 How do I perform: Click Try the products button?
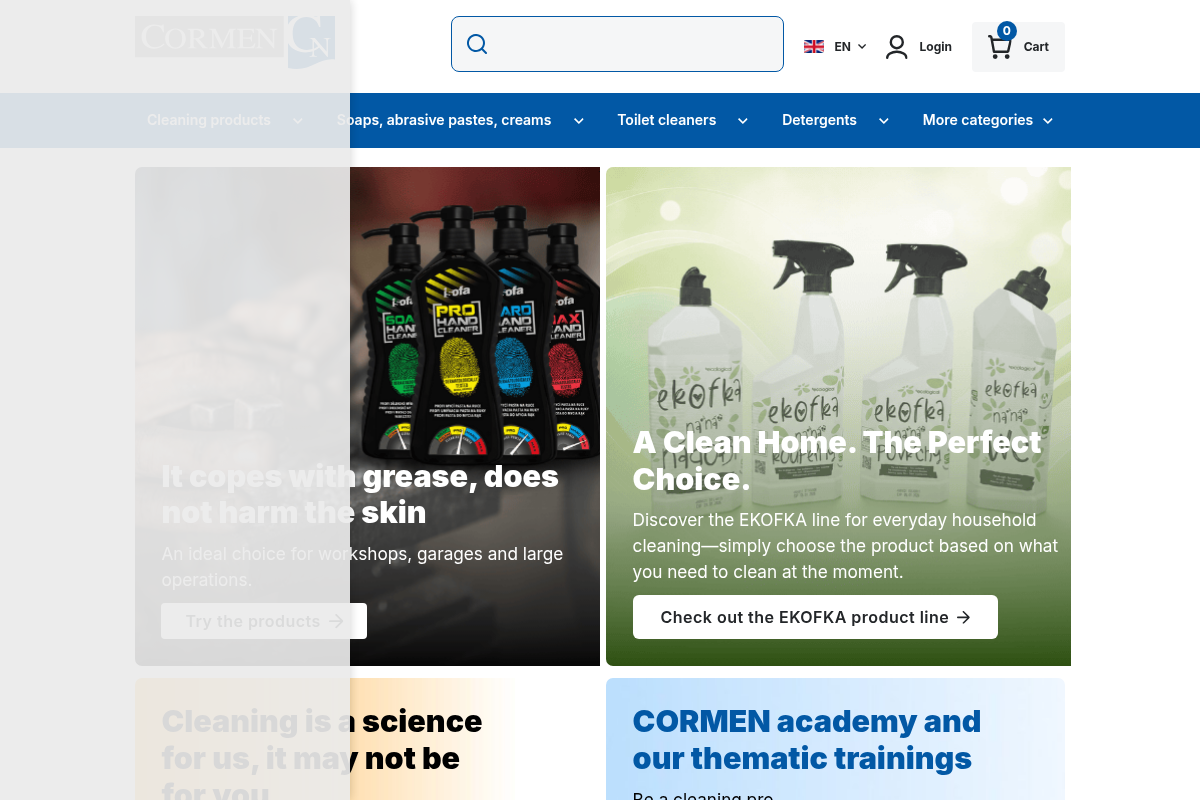(x=264, y=621)
